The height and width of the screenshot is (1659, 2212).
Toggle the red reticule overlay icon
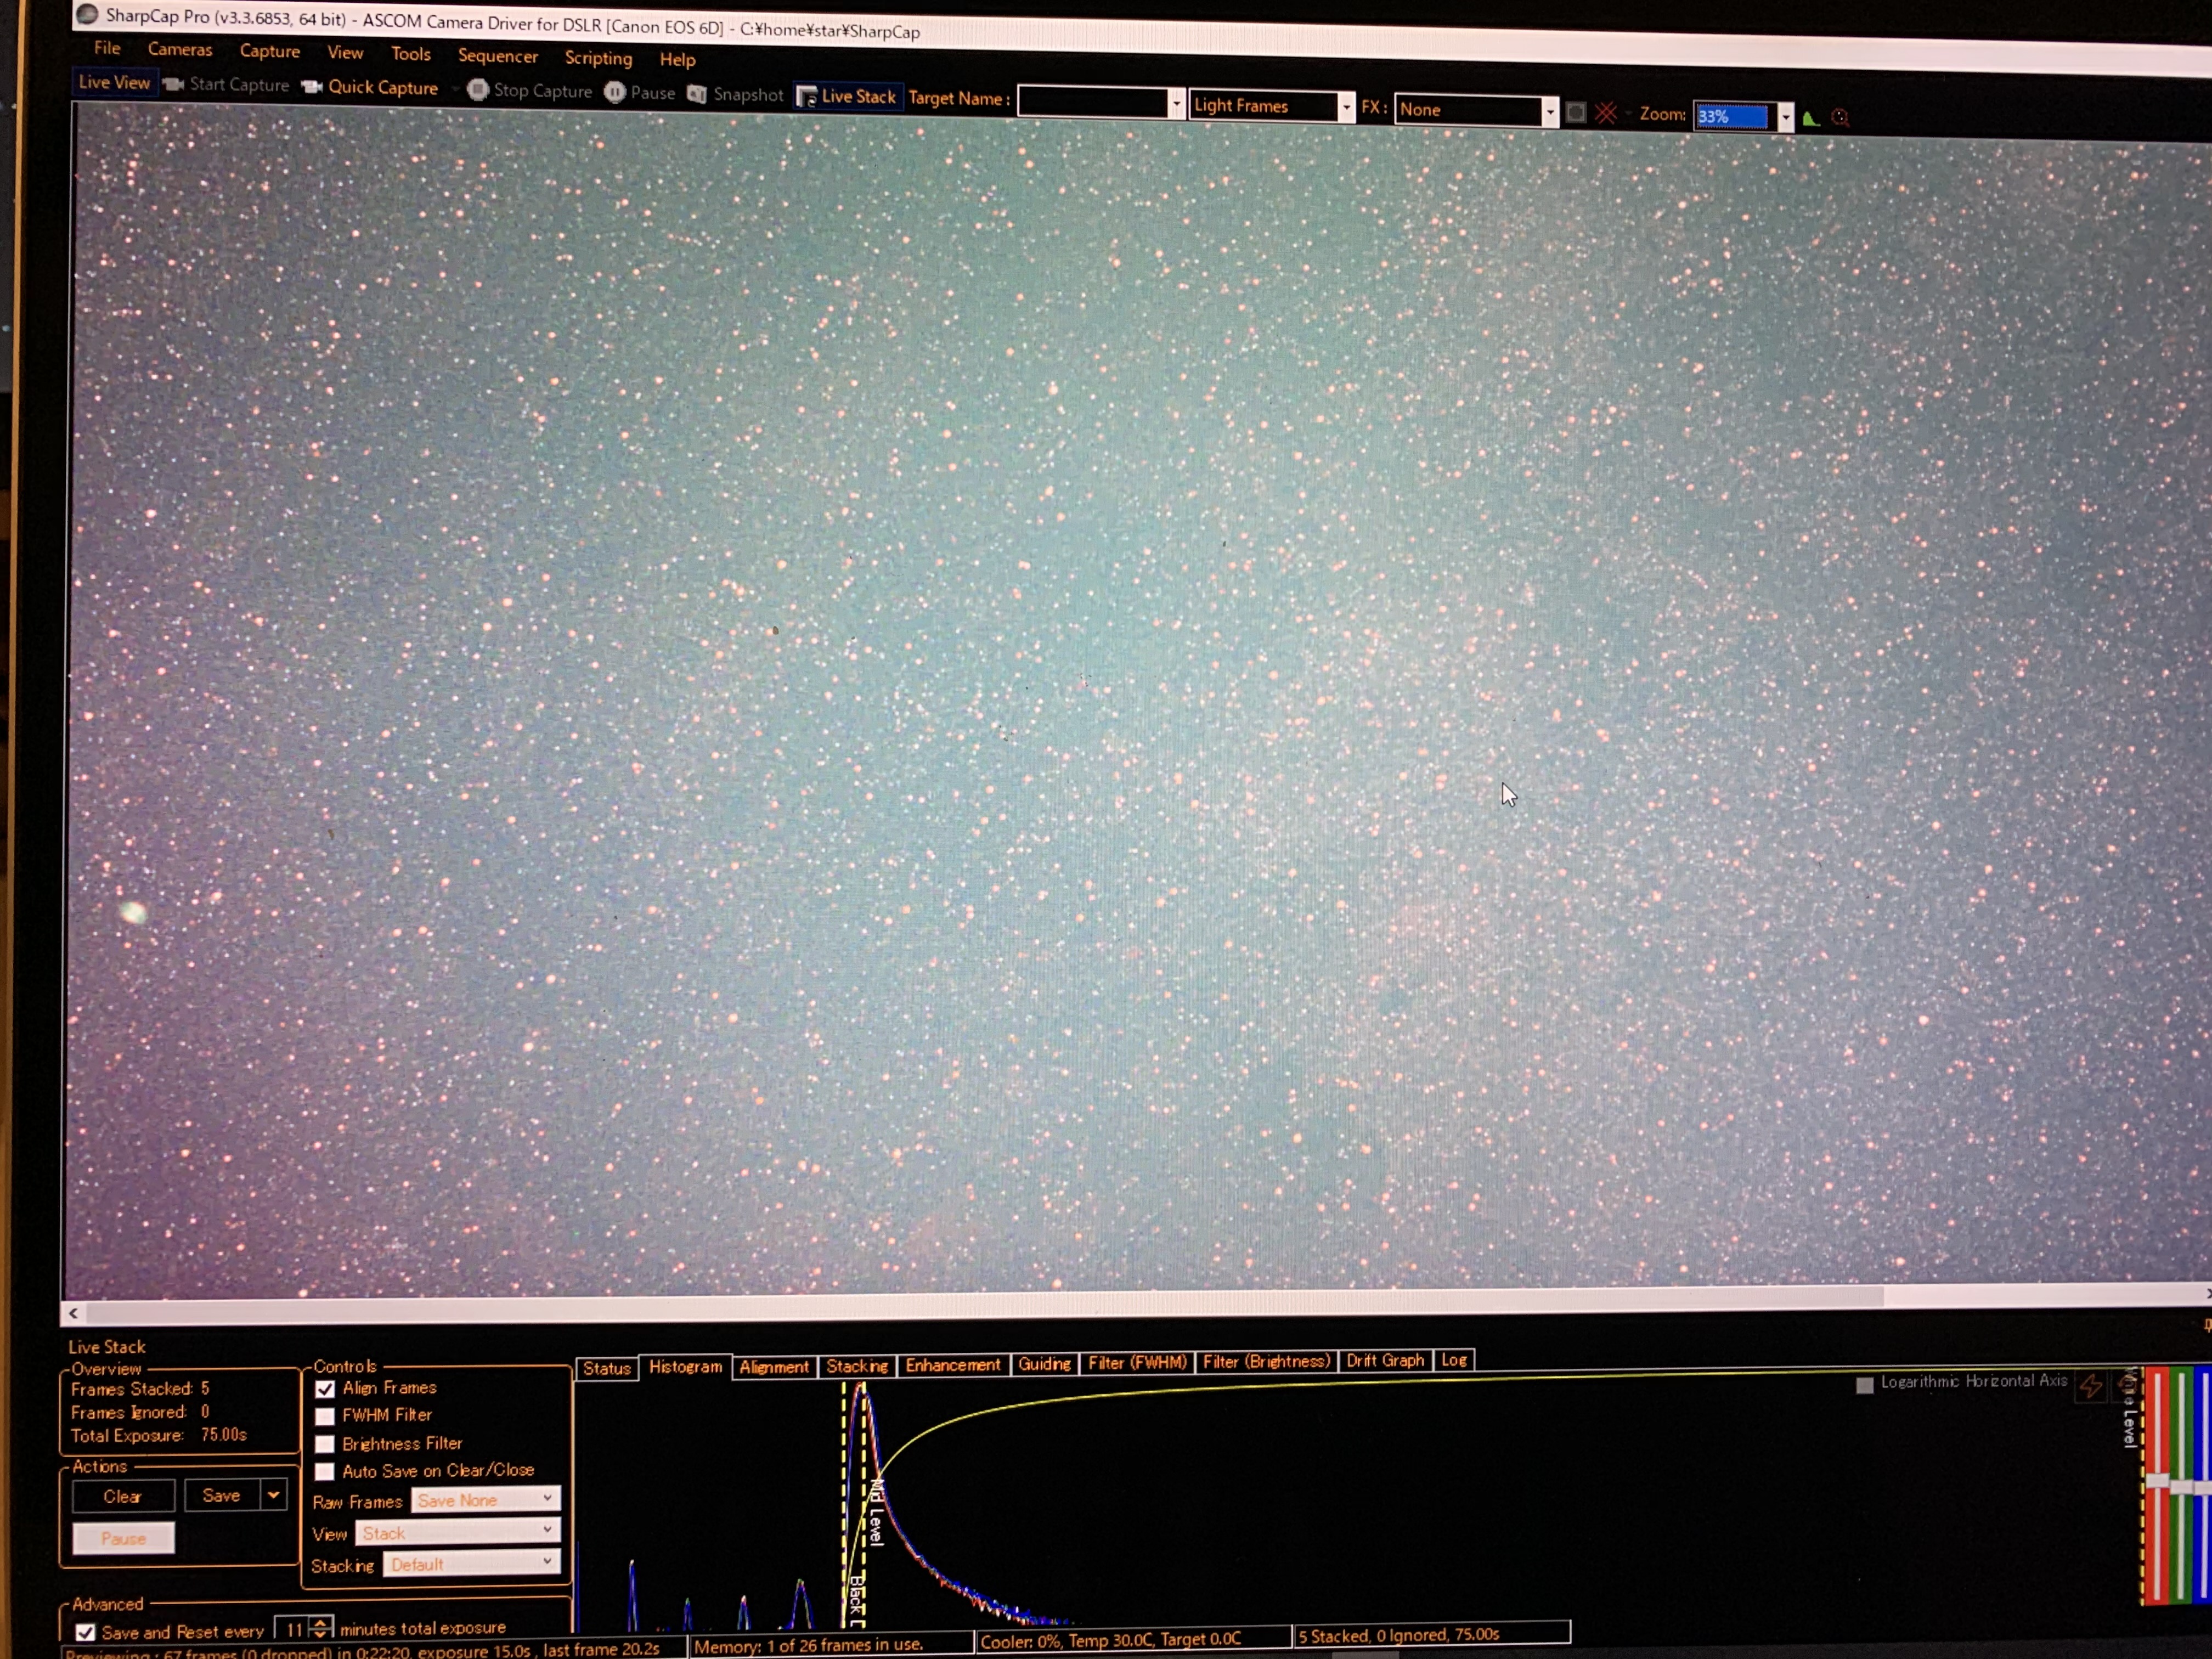(1606, 113)
